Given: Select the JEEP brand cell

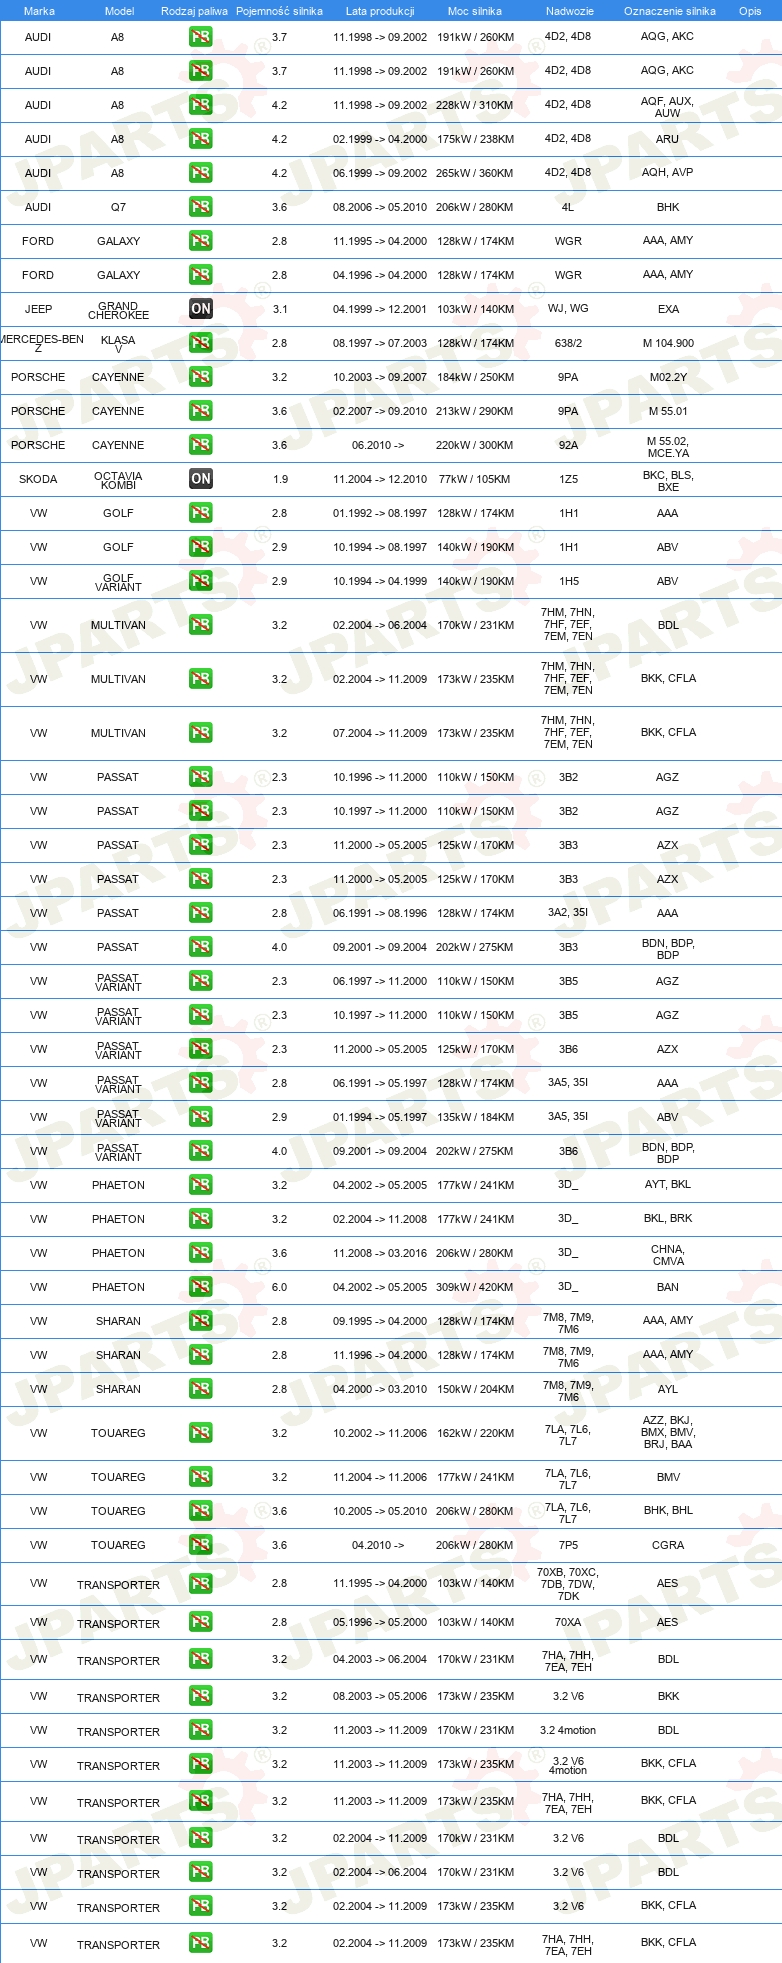Looking at the screenshot, I should 38,309.
